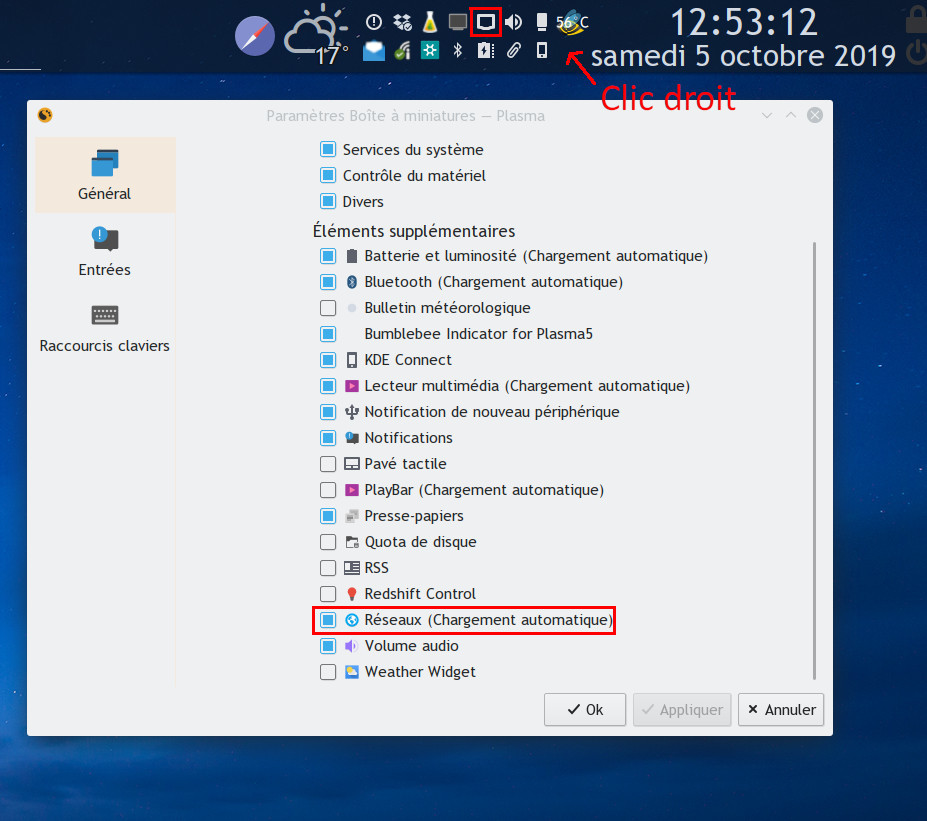The image size is (927, 821).
Task: Switch to the Général section
Action: pyautogui.click(x=105, y=175)
